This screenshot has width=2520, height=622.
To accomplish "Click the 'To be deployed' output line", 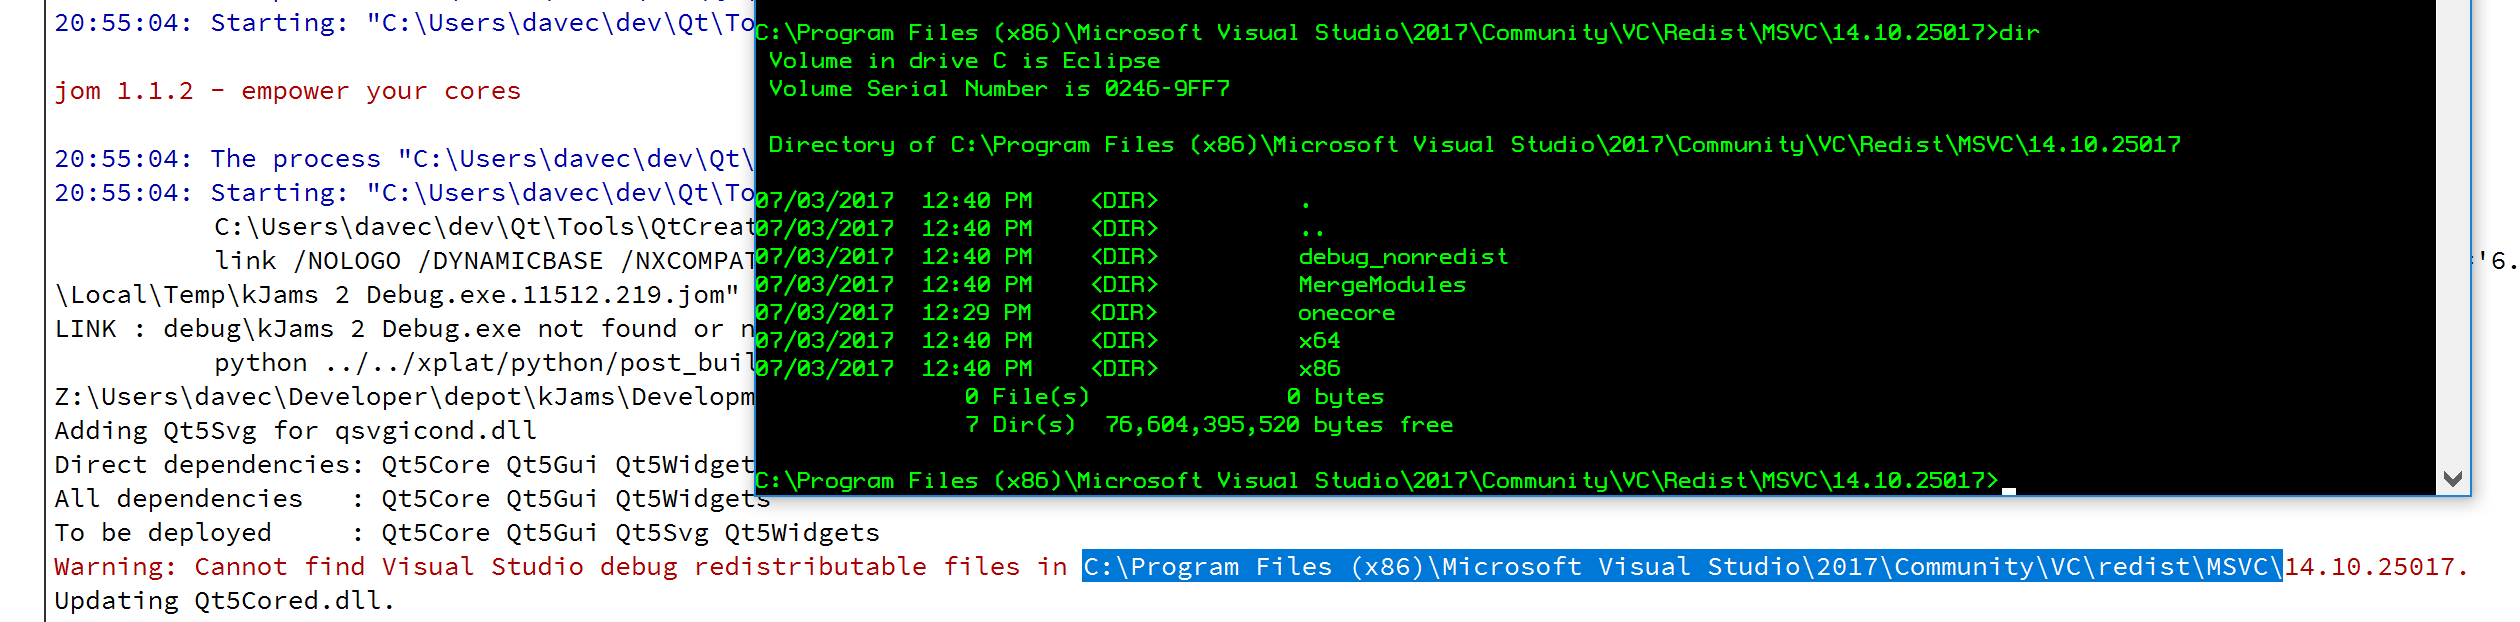I will coord(466,533).
